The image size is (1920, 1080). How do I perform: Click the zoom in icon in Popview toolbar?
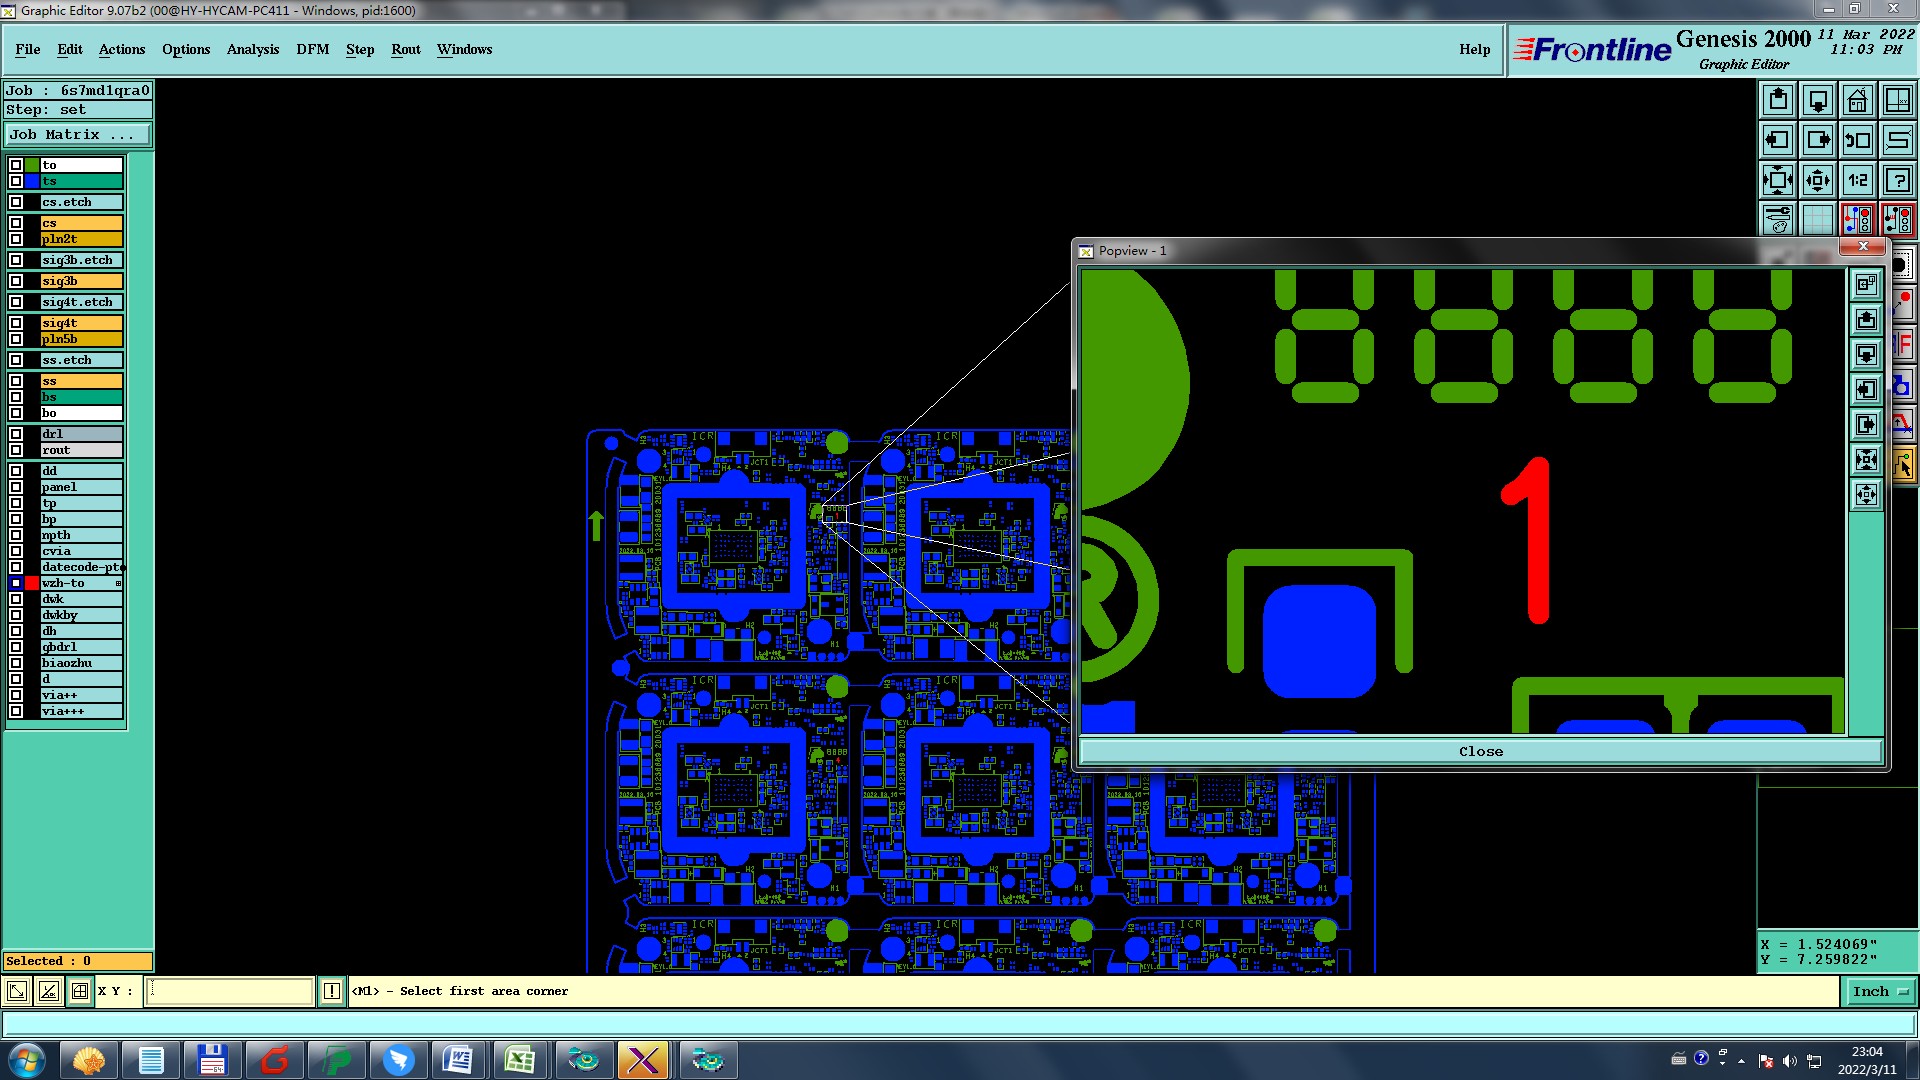click(x=1866, y=460)
